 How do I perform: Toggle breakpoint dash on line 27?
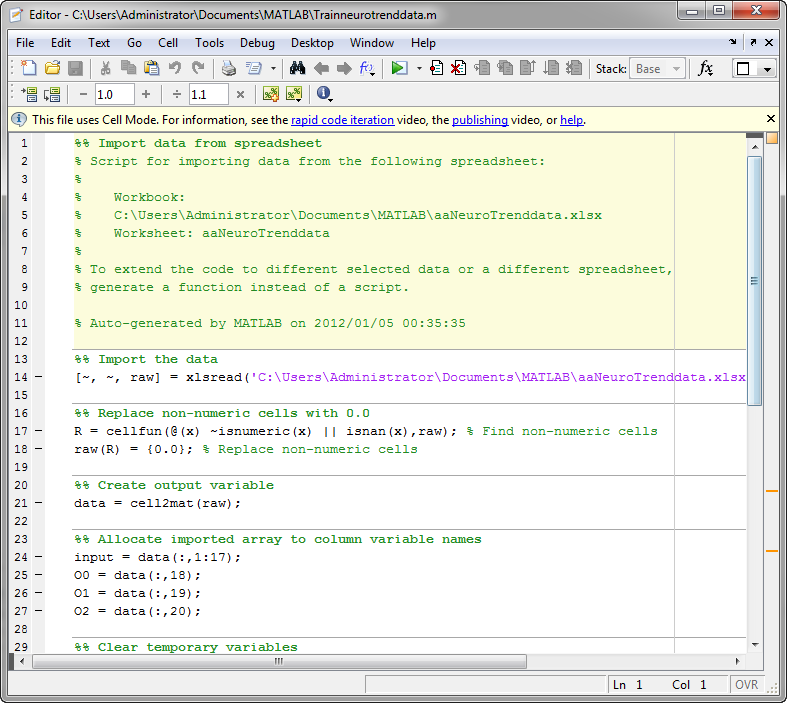[39, 611]
